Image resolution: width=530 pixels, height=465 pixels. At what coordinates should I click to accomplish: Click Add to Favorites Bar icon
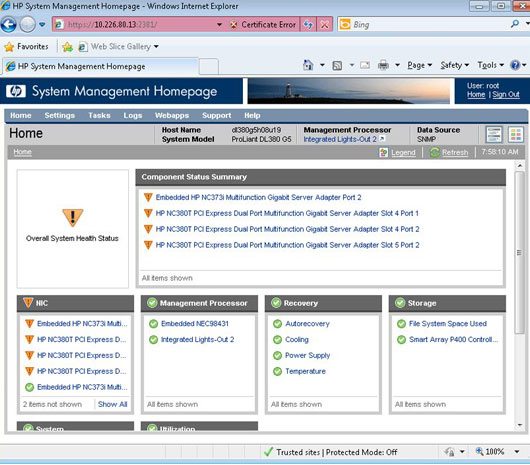coord(67,47)
